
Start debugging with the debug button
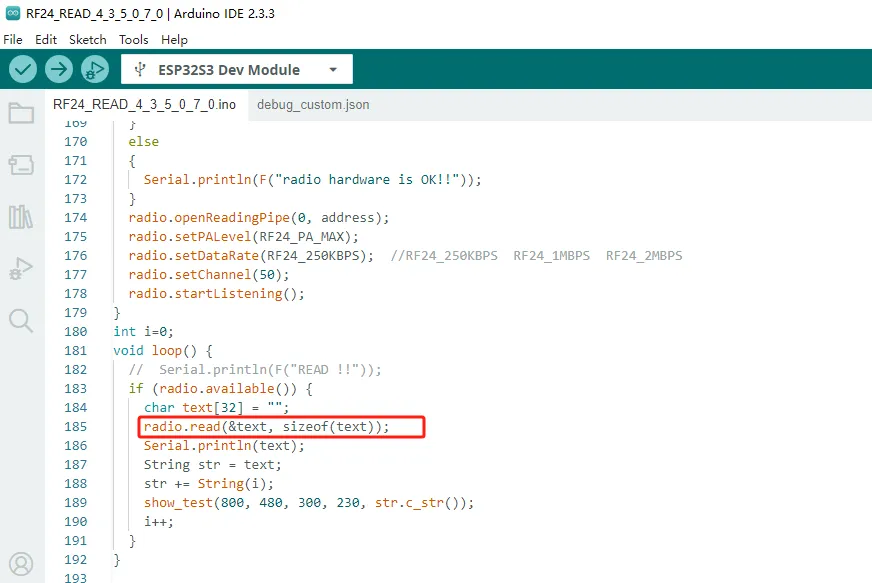coord(95,69)
